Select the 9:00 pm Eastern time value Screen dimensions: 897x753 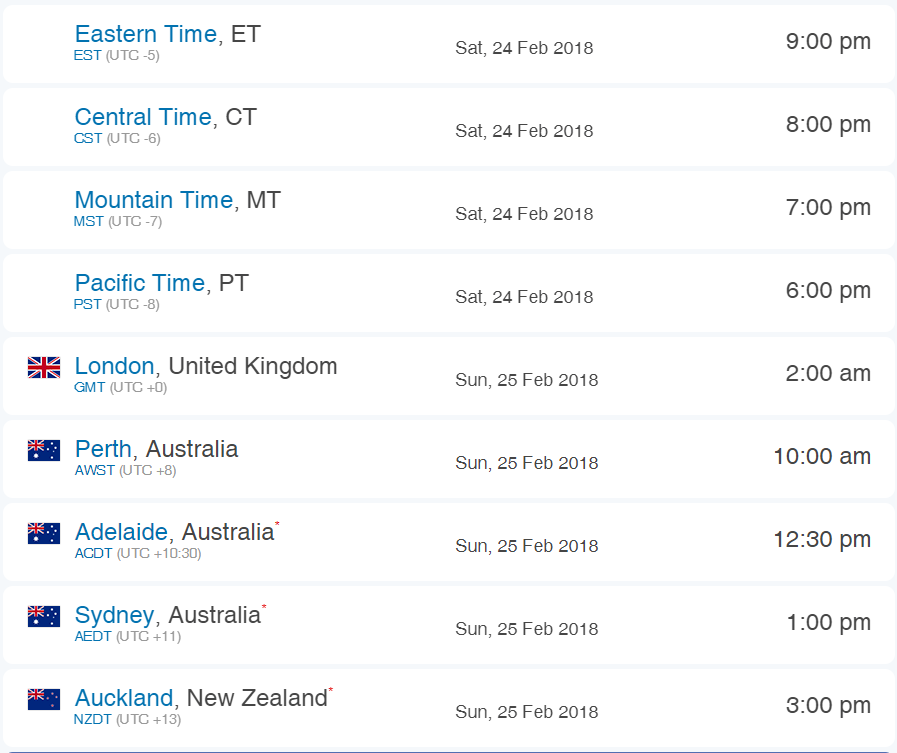(828, 41)
